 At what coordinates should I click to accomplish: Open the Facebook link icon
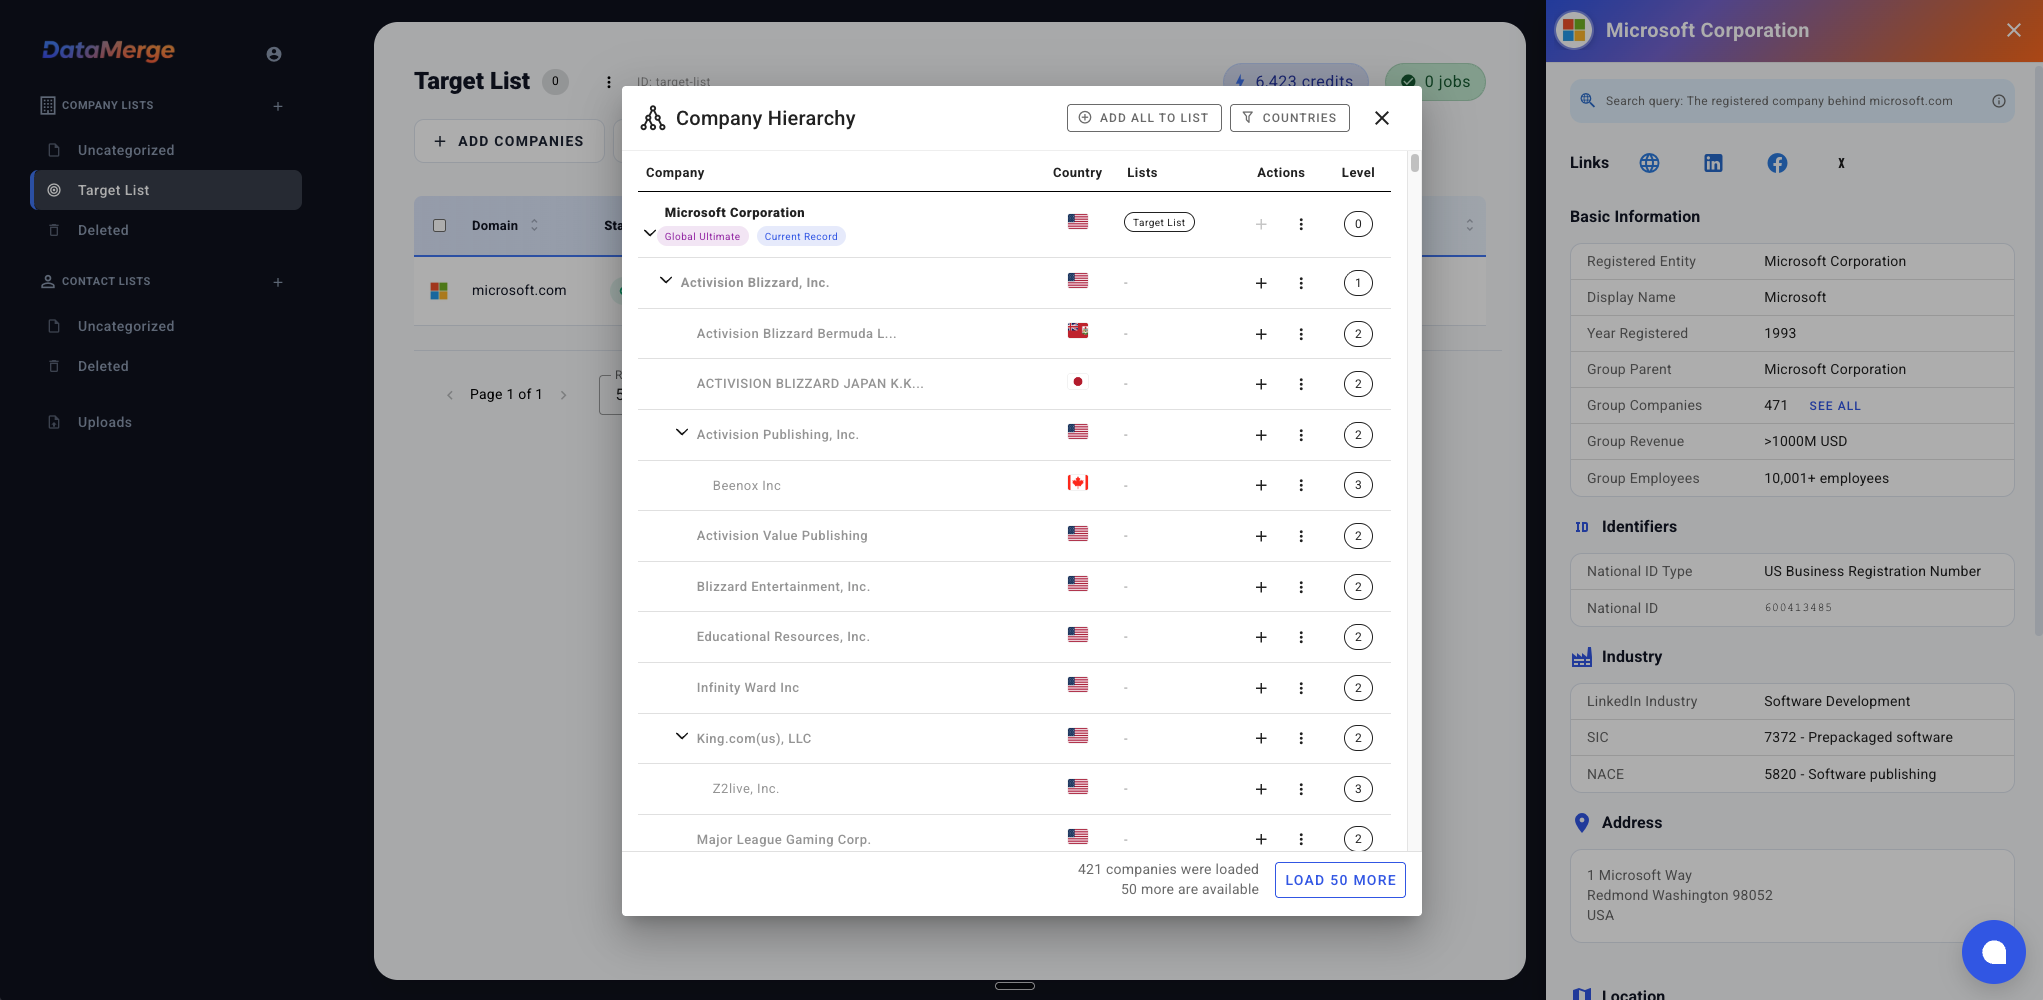[x=1777, y=163]
